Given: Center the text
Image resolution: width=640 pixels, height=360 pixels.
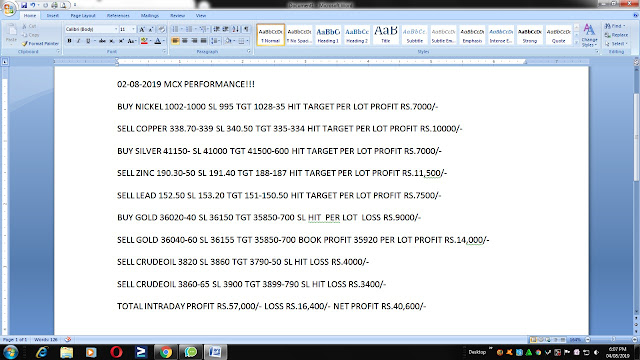Looking at the screenshot, I should pos(185,41).
